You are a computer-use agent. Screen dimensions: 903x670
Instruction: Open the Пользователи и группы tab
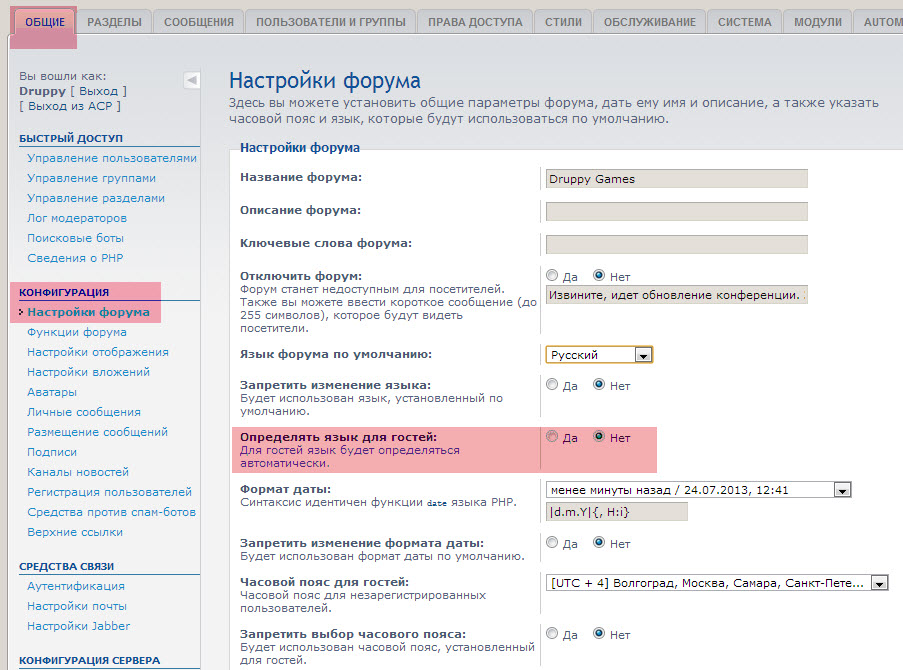tap(330, 22)
